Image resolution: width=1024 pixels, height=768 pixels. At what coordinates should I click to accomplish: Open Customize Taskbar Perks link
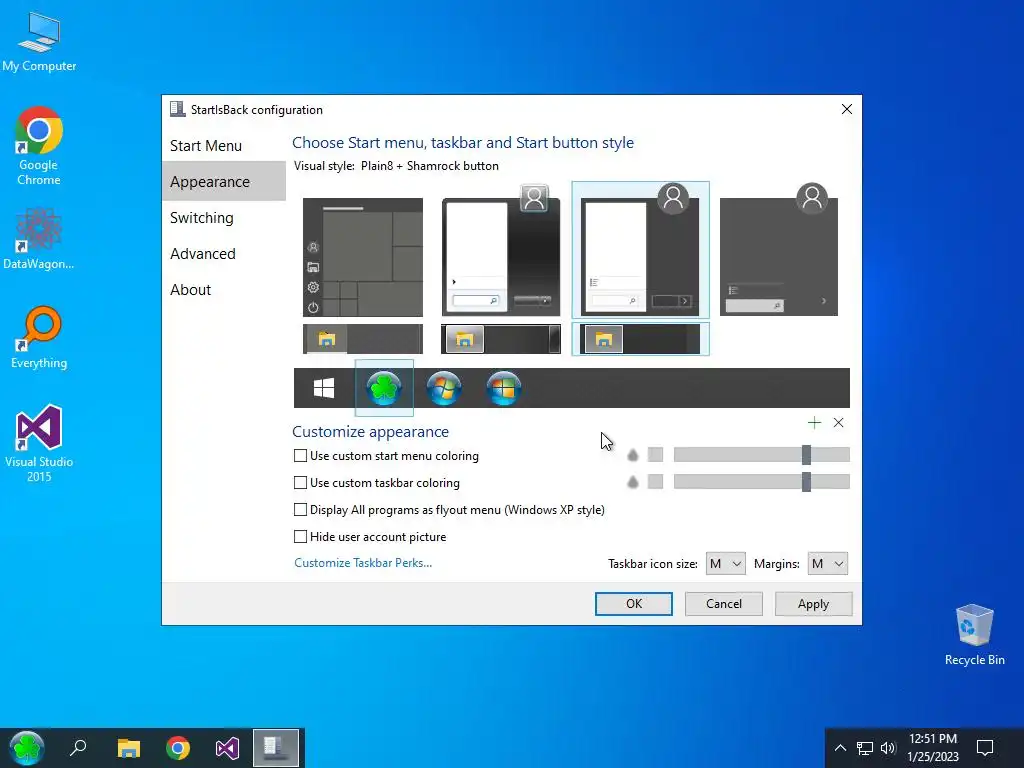pyautogui.click(x=363, y=563)
